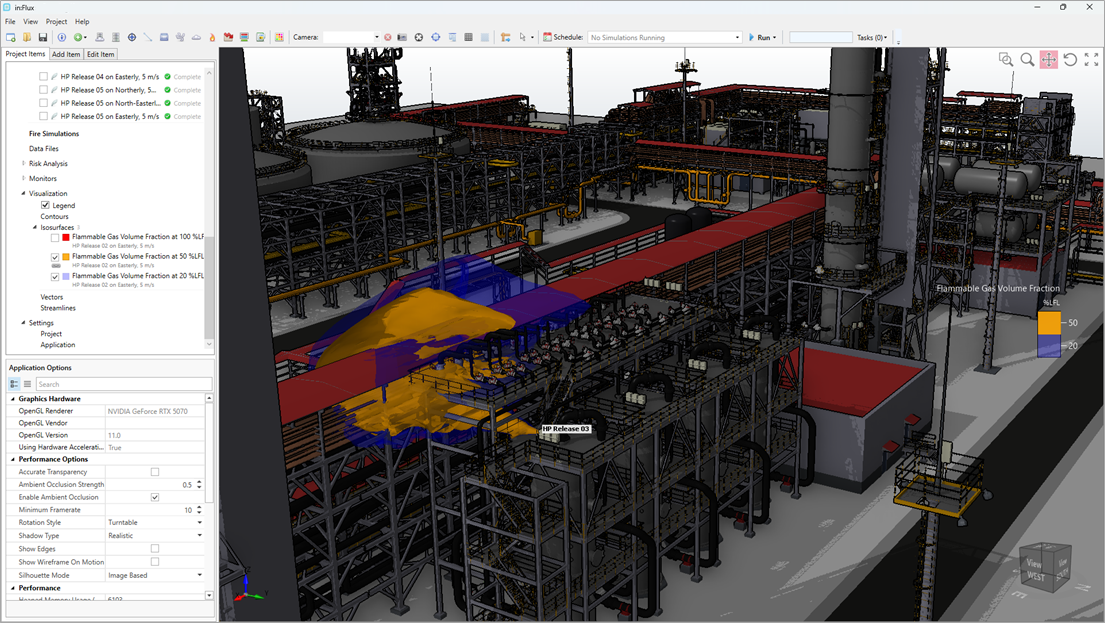This screenshot has height=623, width=1105.
Task: Click the fullscreen expand icon in viewport
Action: pos(1092,60)
